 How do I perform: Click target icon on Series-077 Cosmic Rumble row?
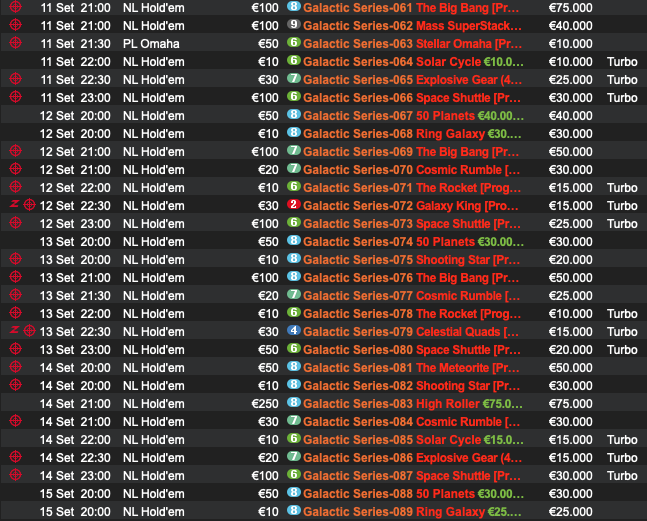coord(15,295)
